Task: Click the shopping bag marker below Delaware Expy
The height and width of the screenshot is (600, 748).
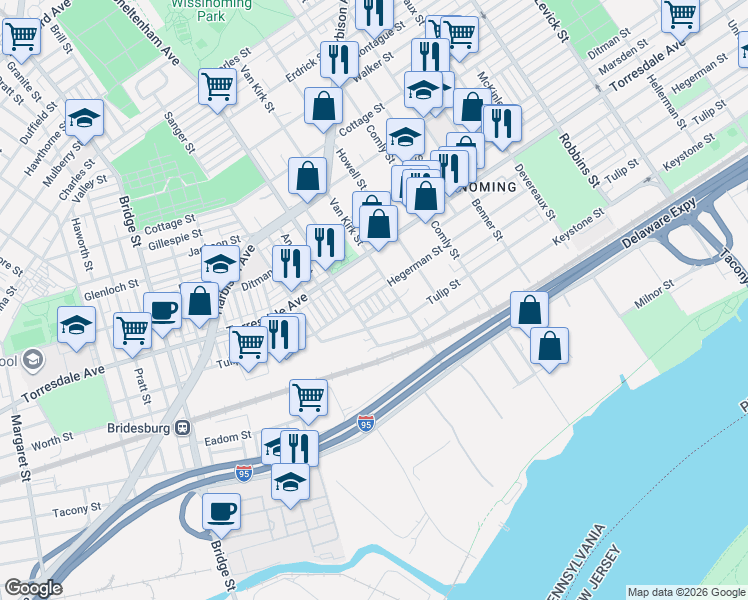Action: (549, 347)
